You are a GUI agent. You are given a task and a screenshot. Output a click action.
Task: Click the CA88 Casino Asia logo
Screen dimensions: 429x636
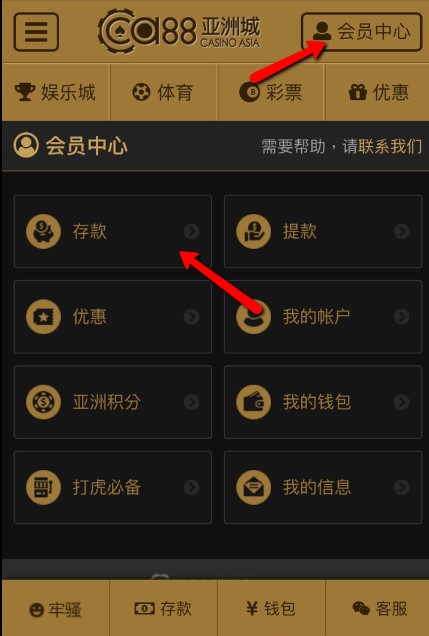179,31
